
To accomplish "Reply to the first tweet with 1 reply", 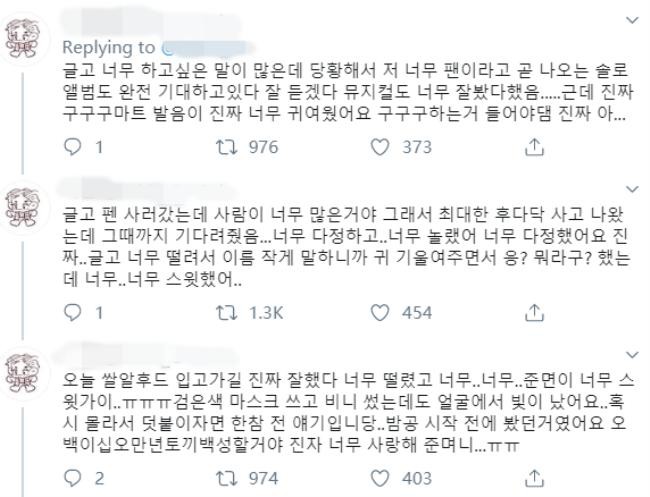I will [70, 147].
